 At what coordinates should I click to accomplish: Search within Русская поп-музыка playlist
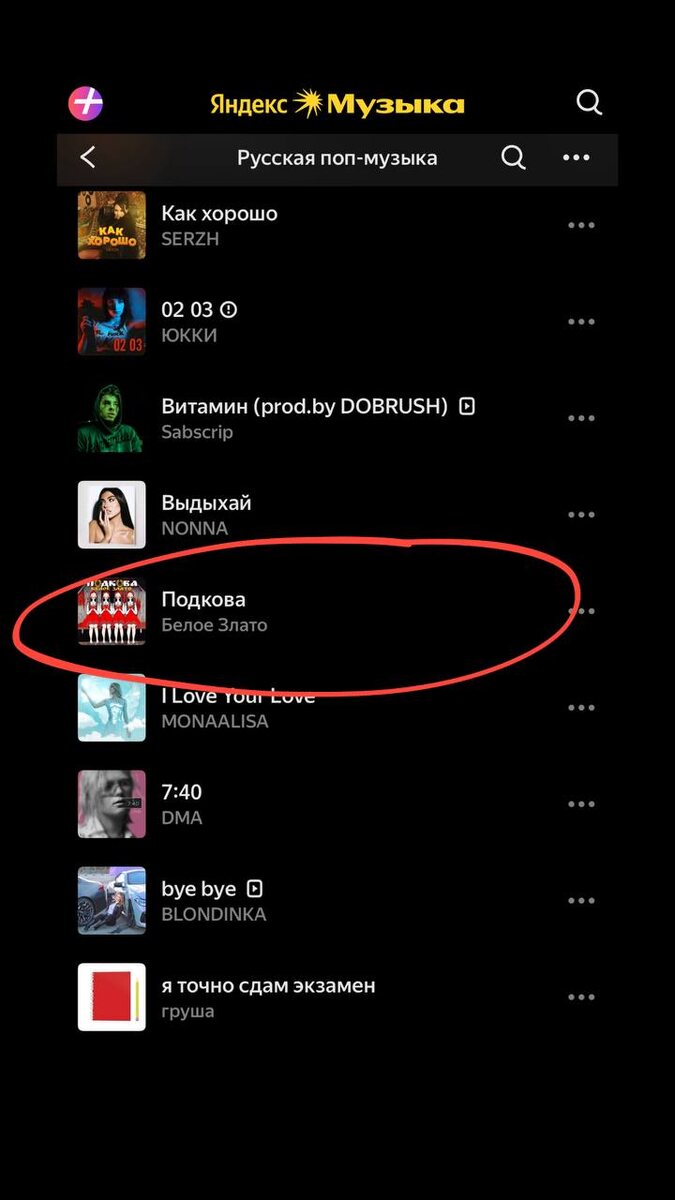[513, 158]
